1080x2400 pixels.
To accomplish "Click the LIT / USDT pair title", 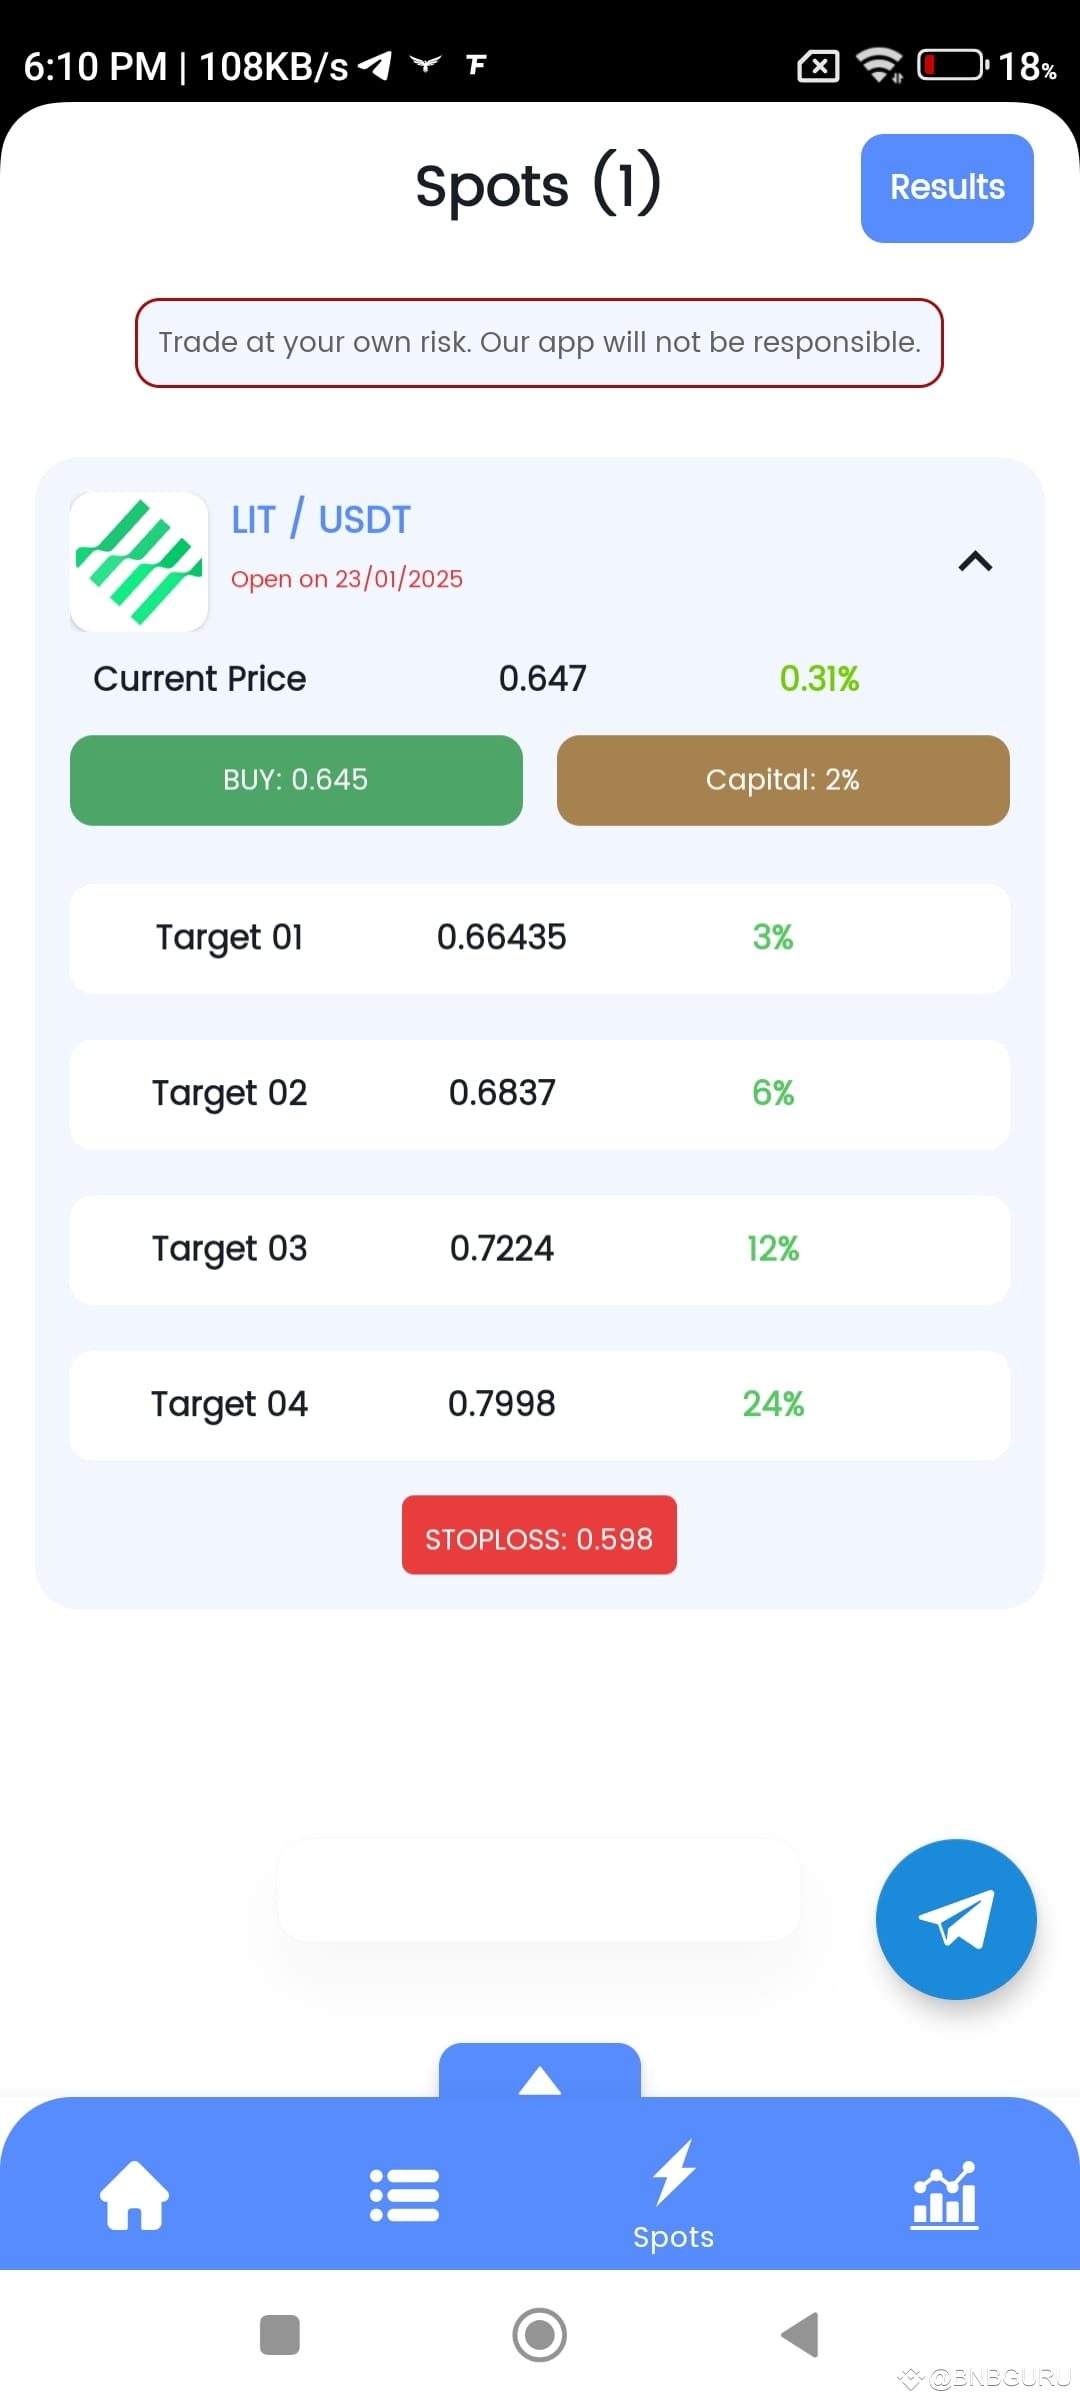I will click(321, 519).
